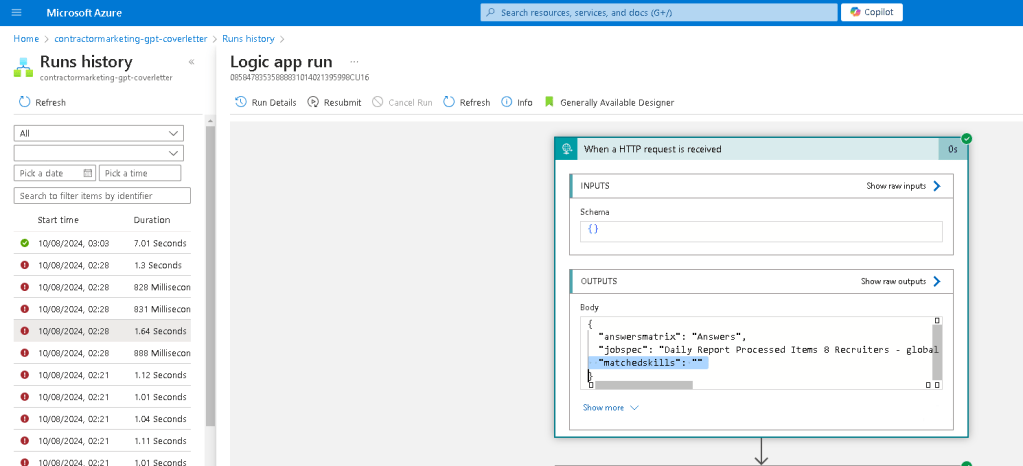Sort by Start time column header

click(58, 220)
